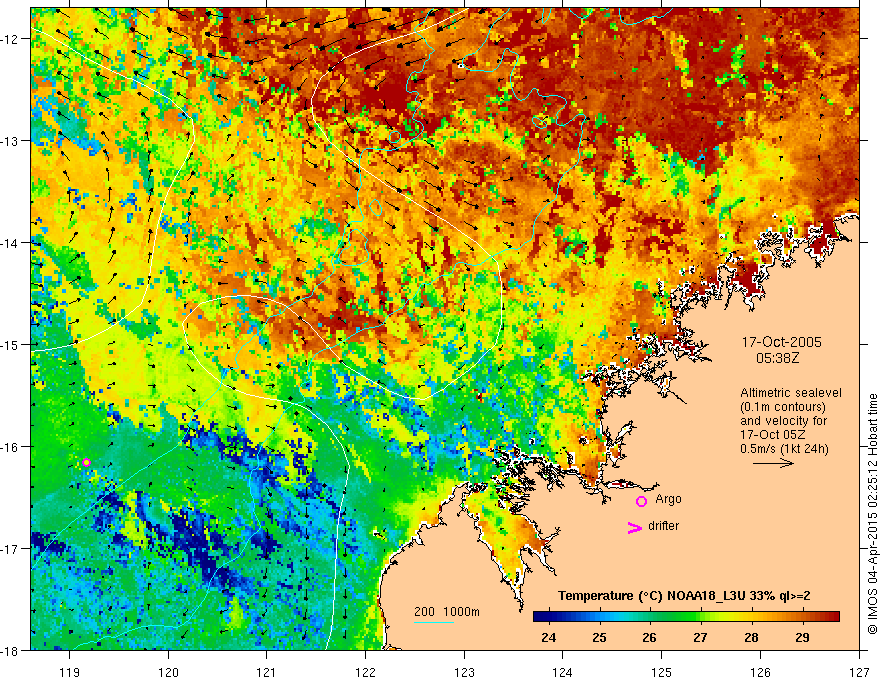Click latitude axis label -17
The height and width of the screenshot is (680, 880).
(x=10, y=548)
